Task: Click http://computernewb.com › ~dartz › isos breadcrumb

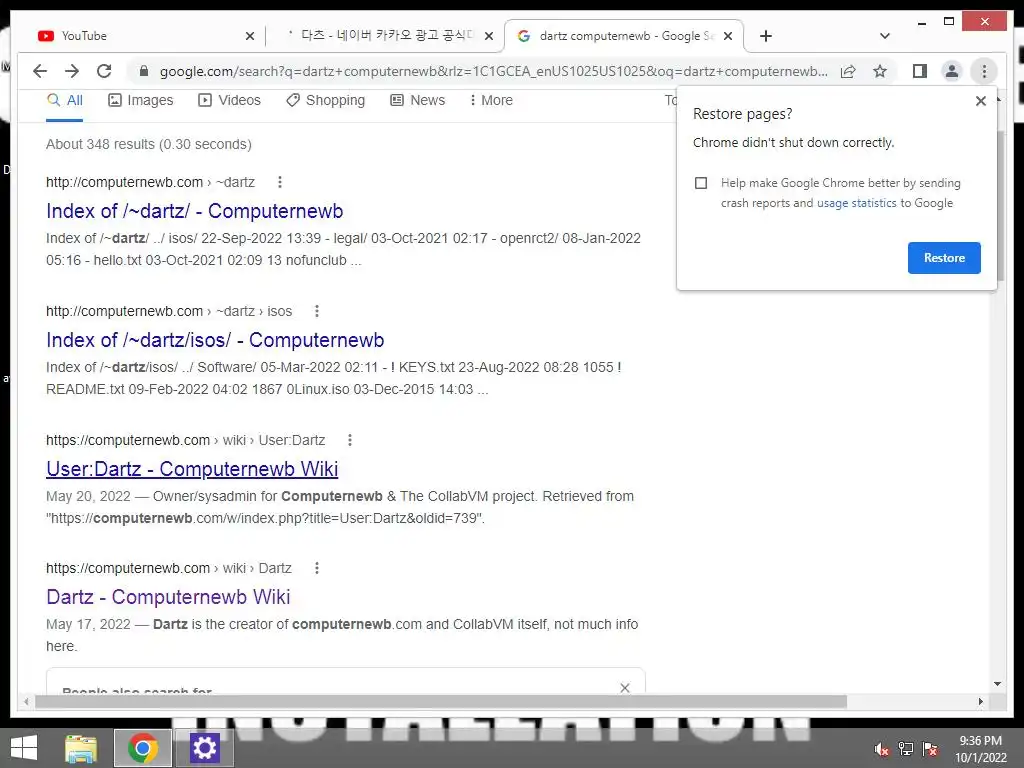Action: (x=169, y=312)
